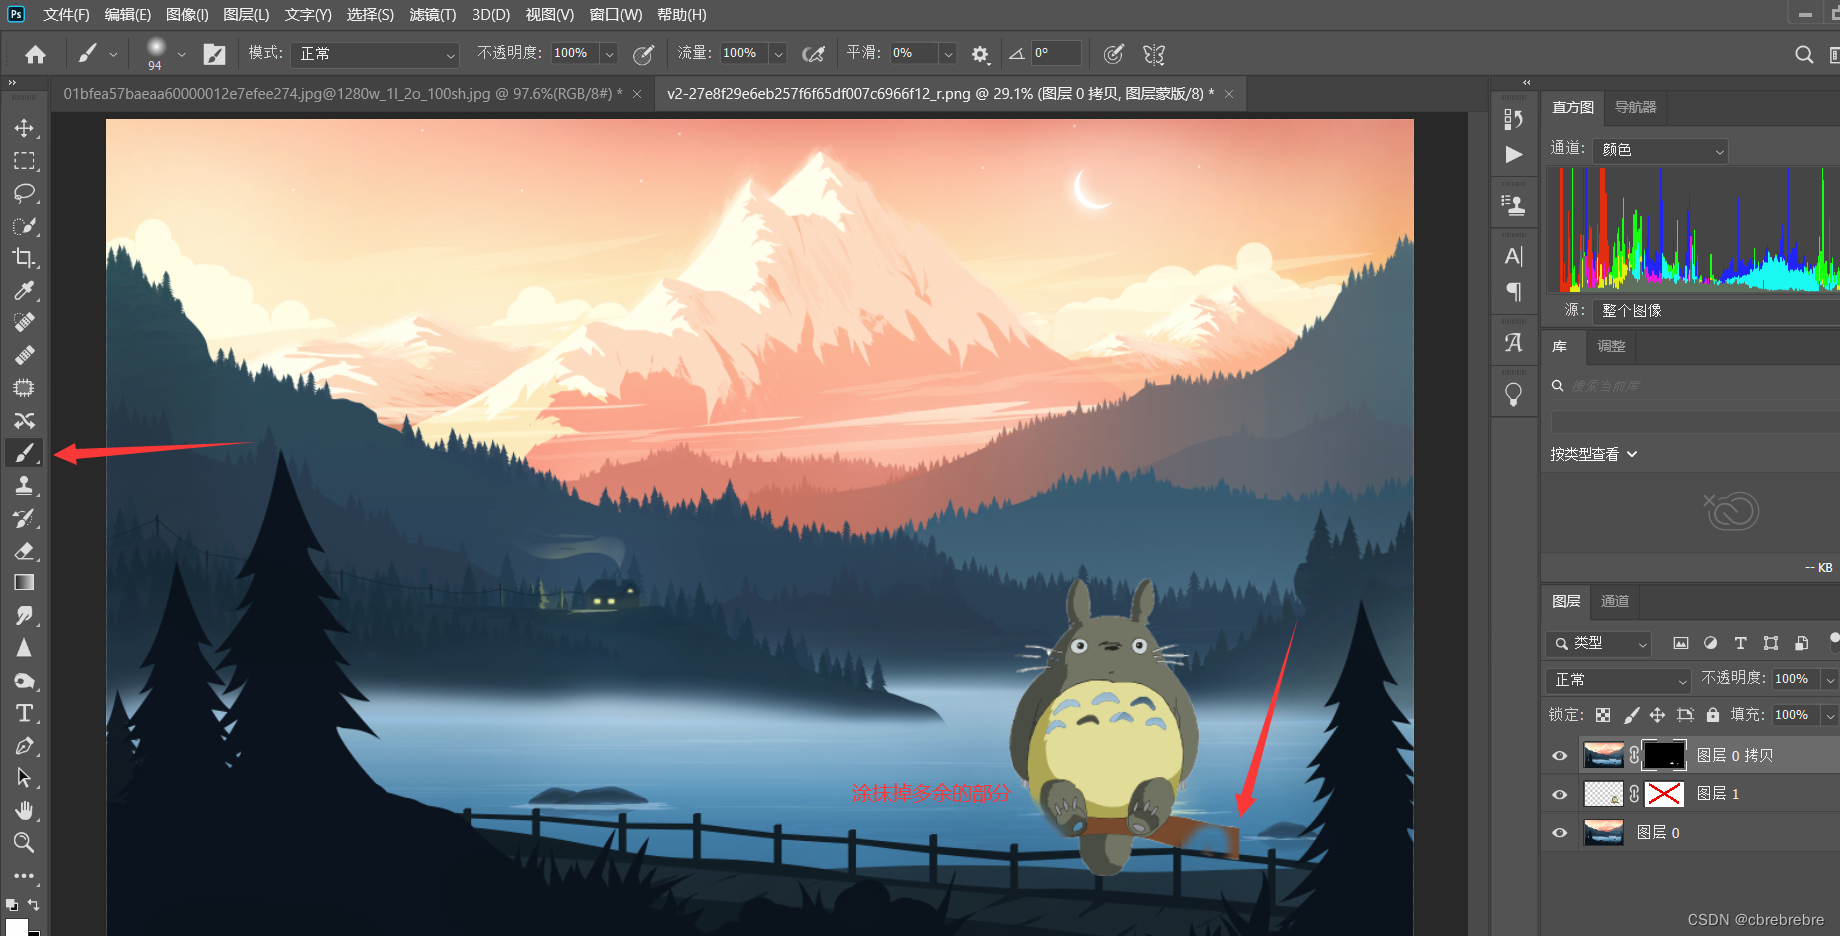Open the Glyphs panel icon

tap(1514, 343)
